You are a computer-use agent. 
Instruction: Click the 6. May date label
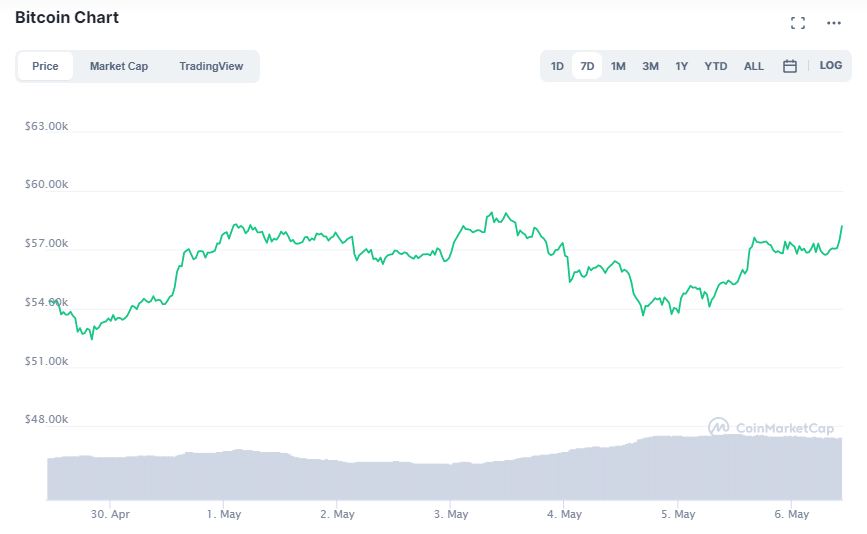[791, 514]
